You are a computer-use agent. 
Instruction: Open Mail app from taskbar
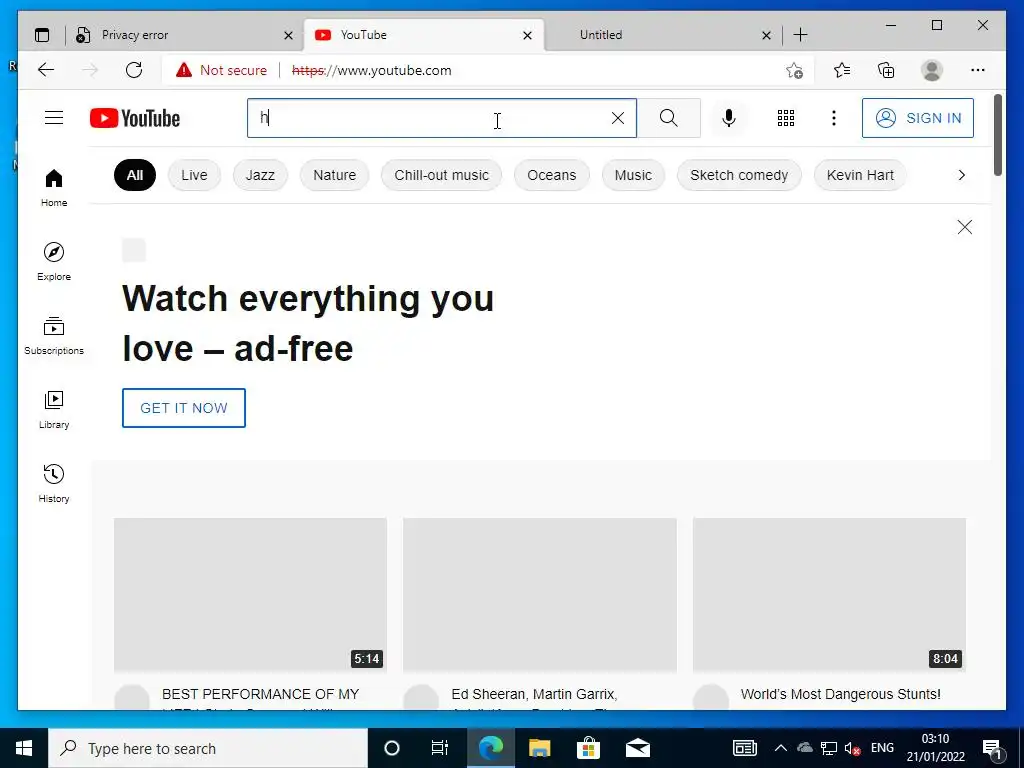point(637,748)
